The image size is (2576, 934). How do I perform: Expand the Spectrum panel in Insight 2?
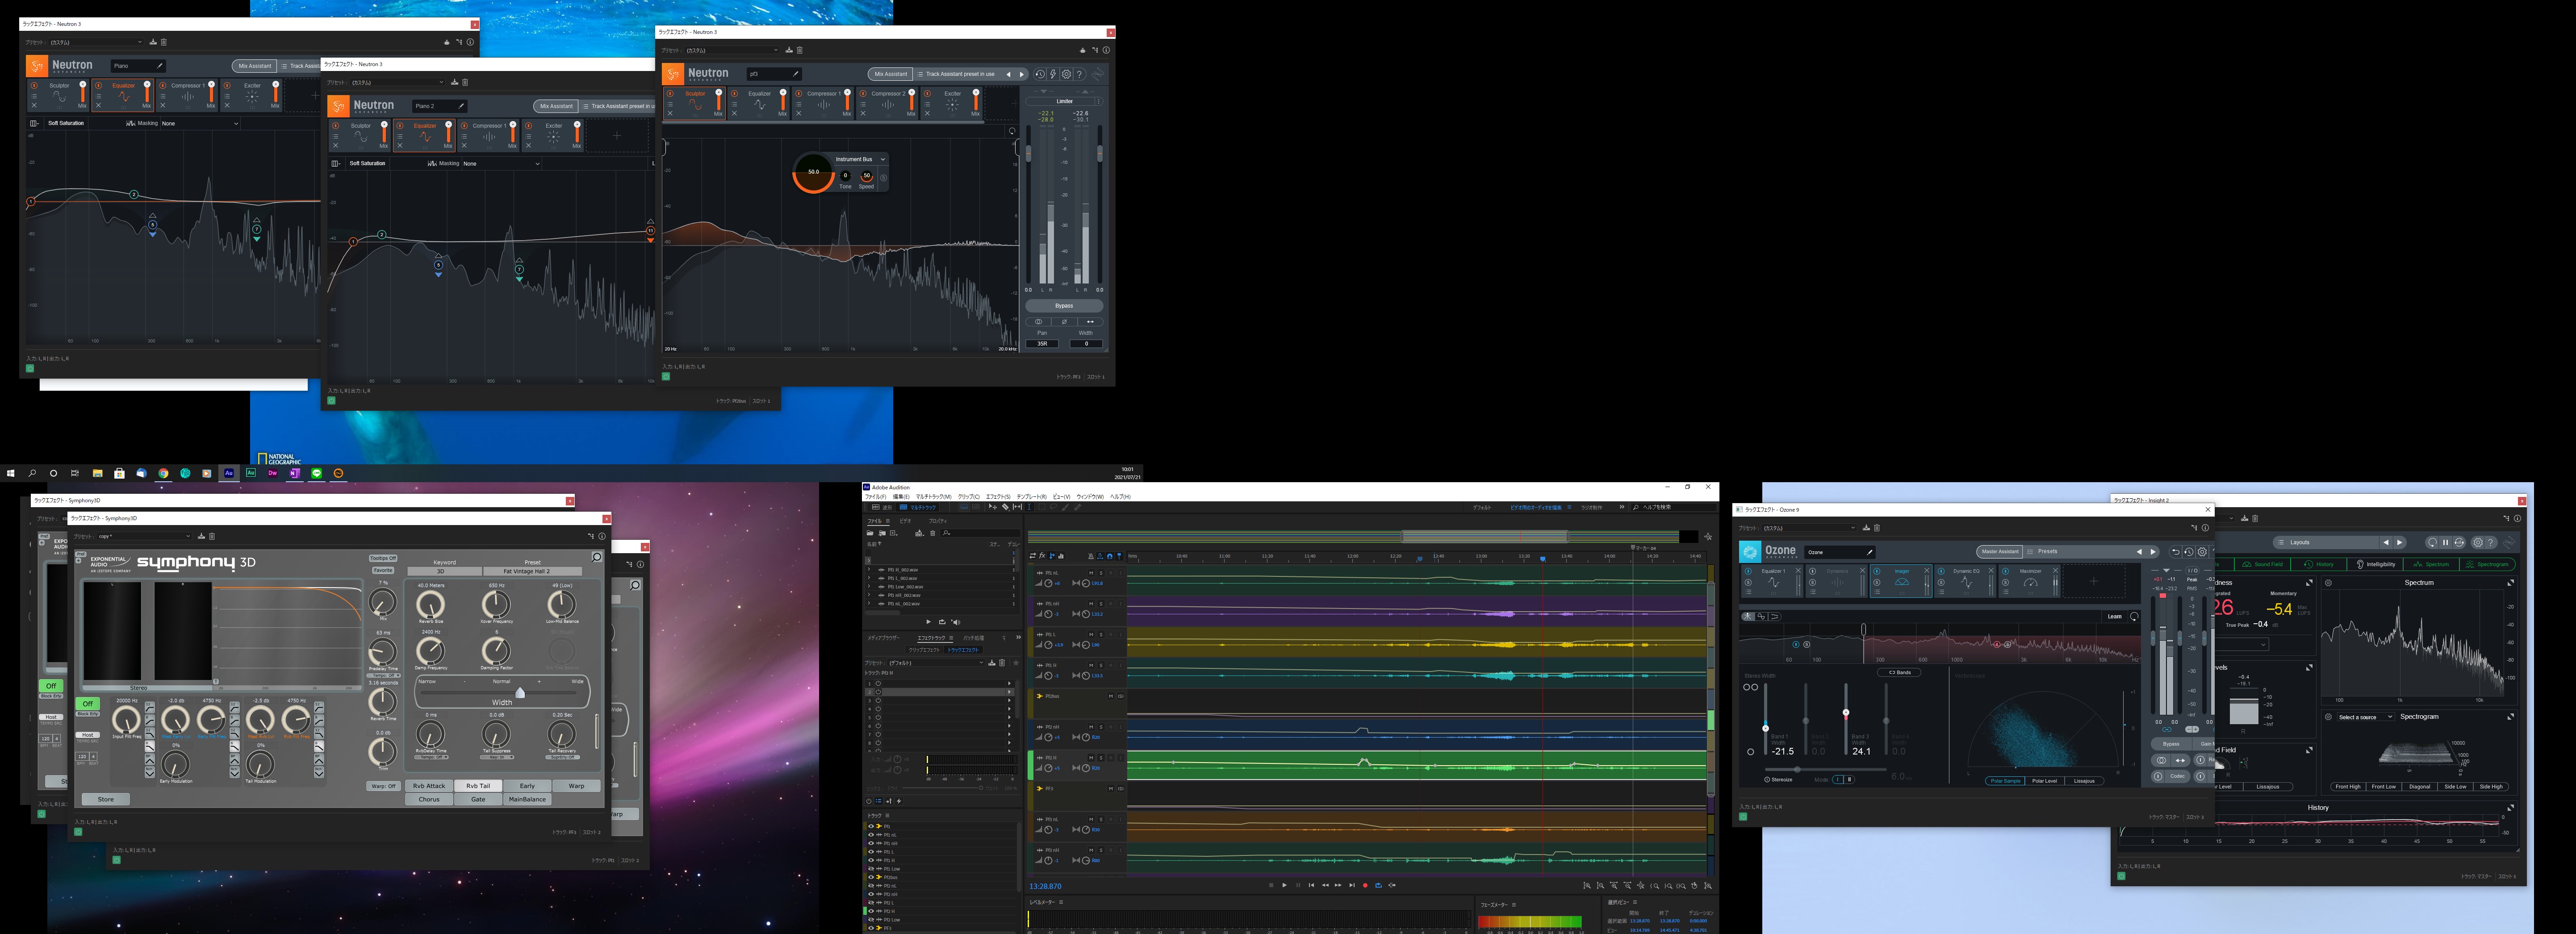[x=2510, y=582]
